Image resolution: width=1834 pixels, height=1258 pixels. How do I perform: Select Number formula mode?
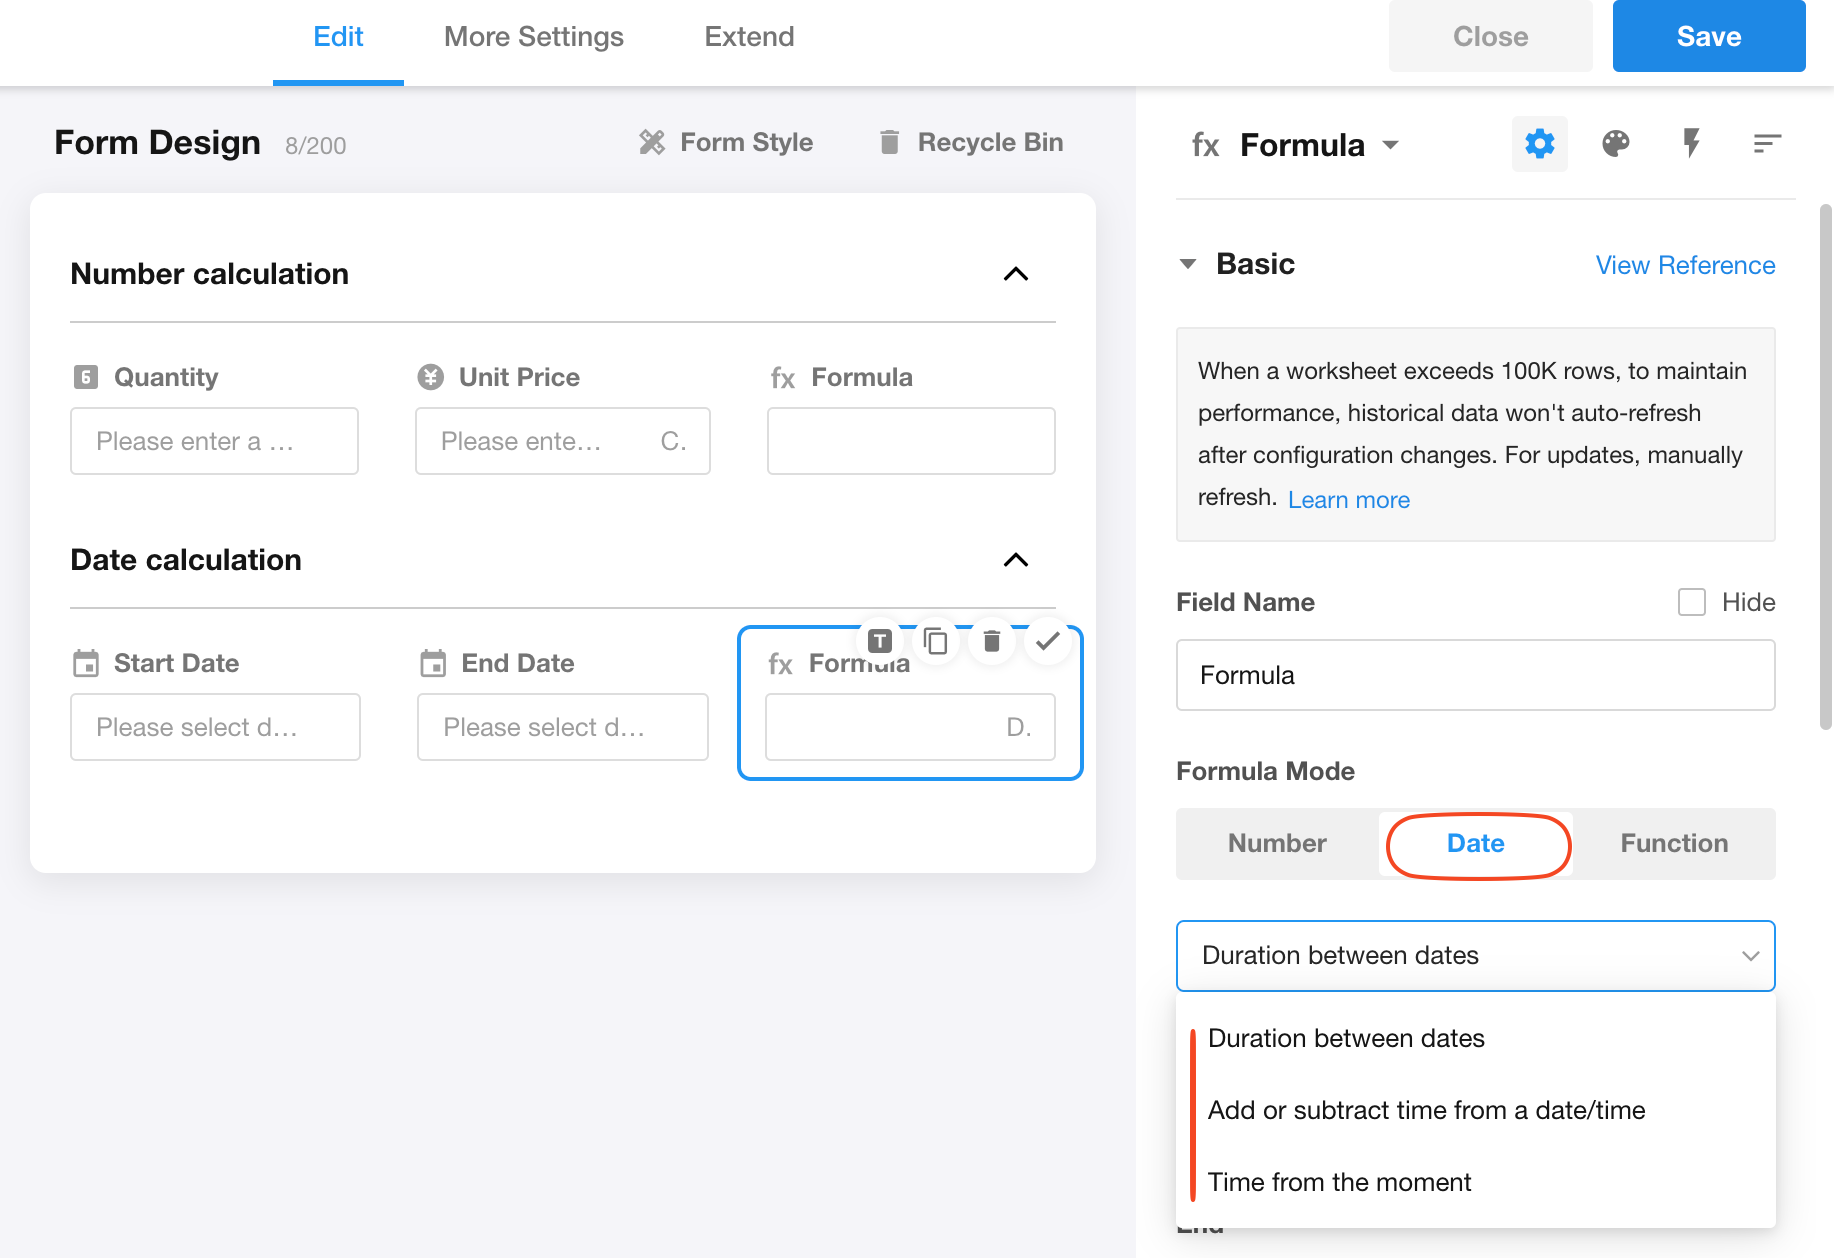point(1277,843)
